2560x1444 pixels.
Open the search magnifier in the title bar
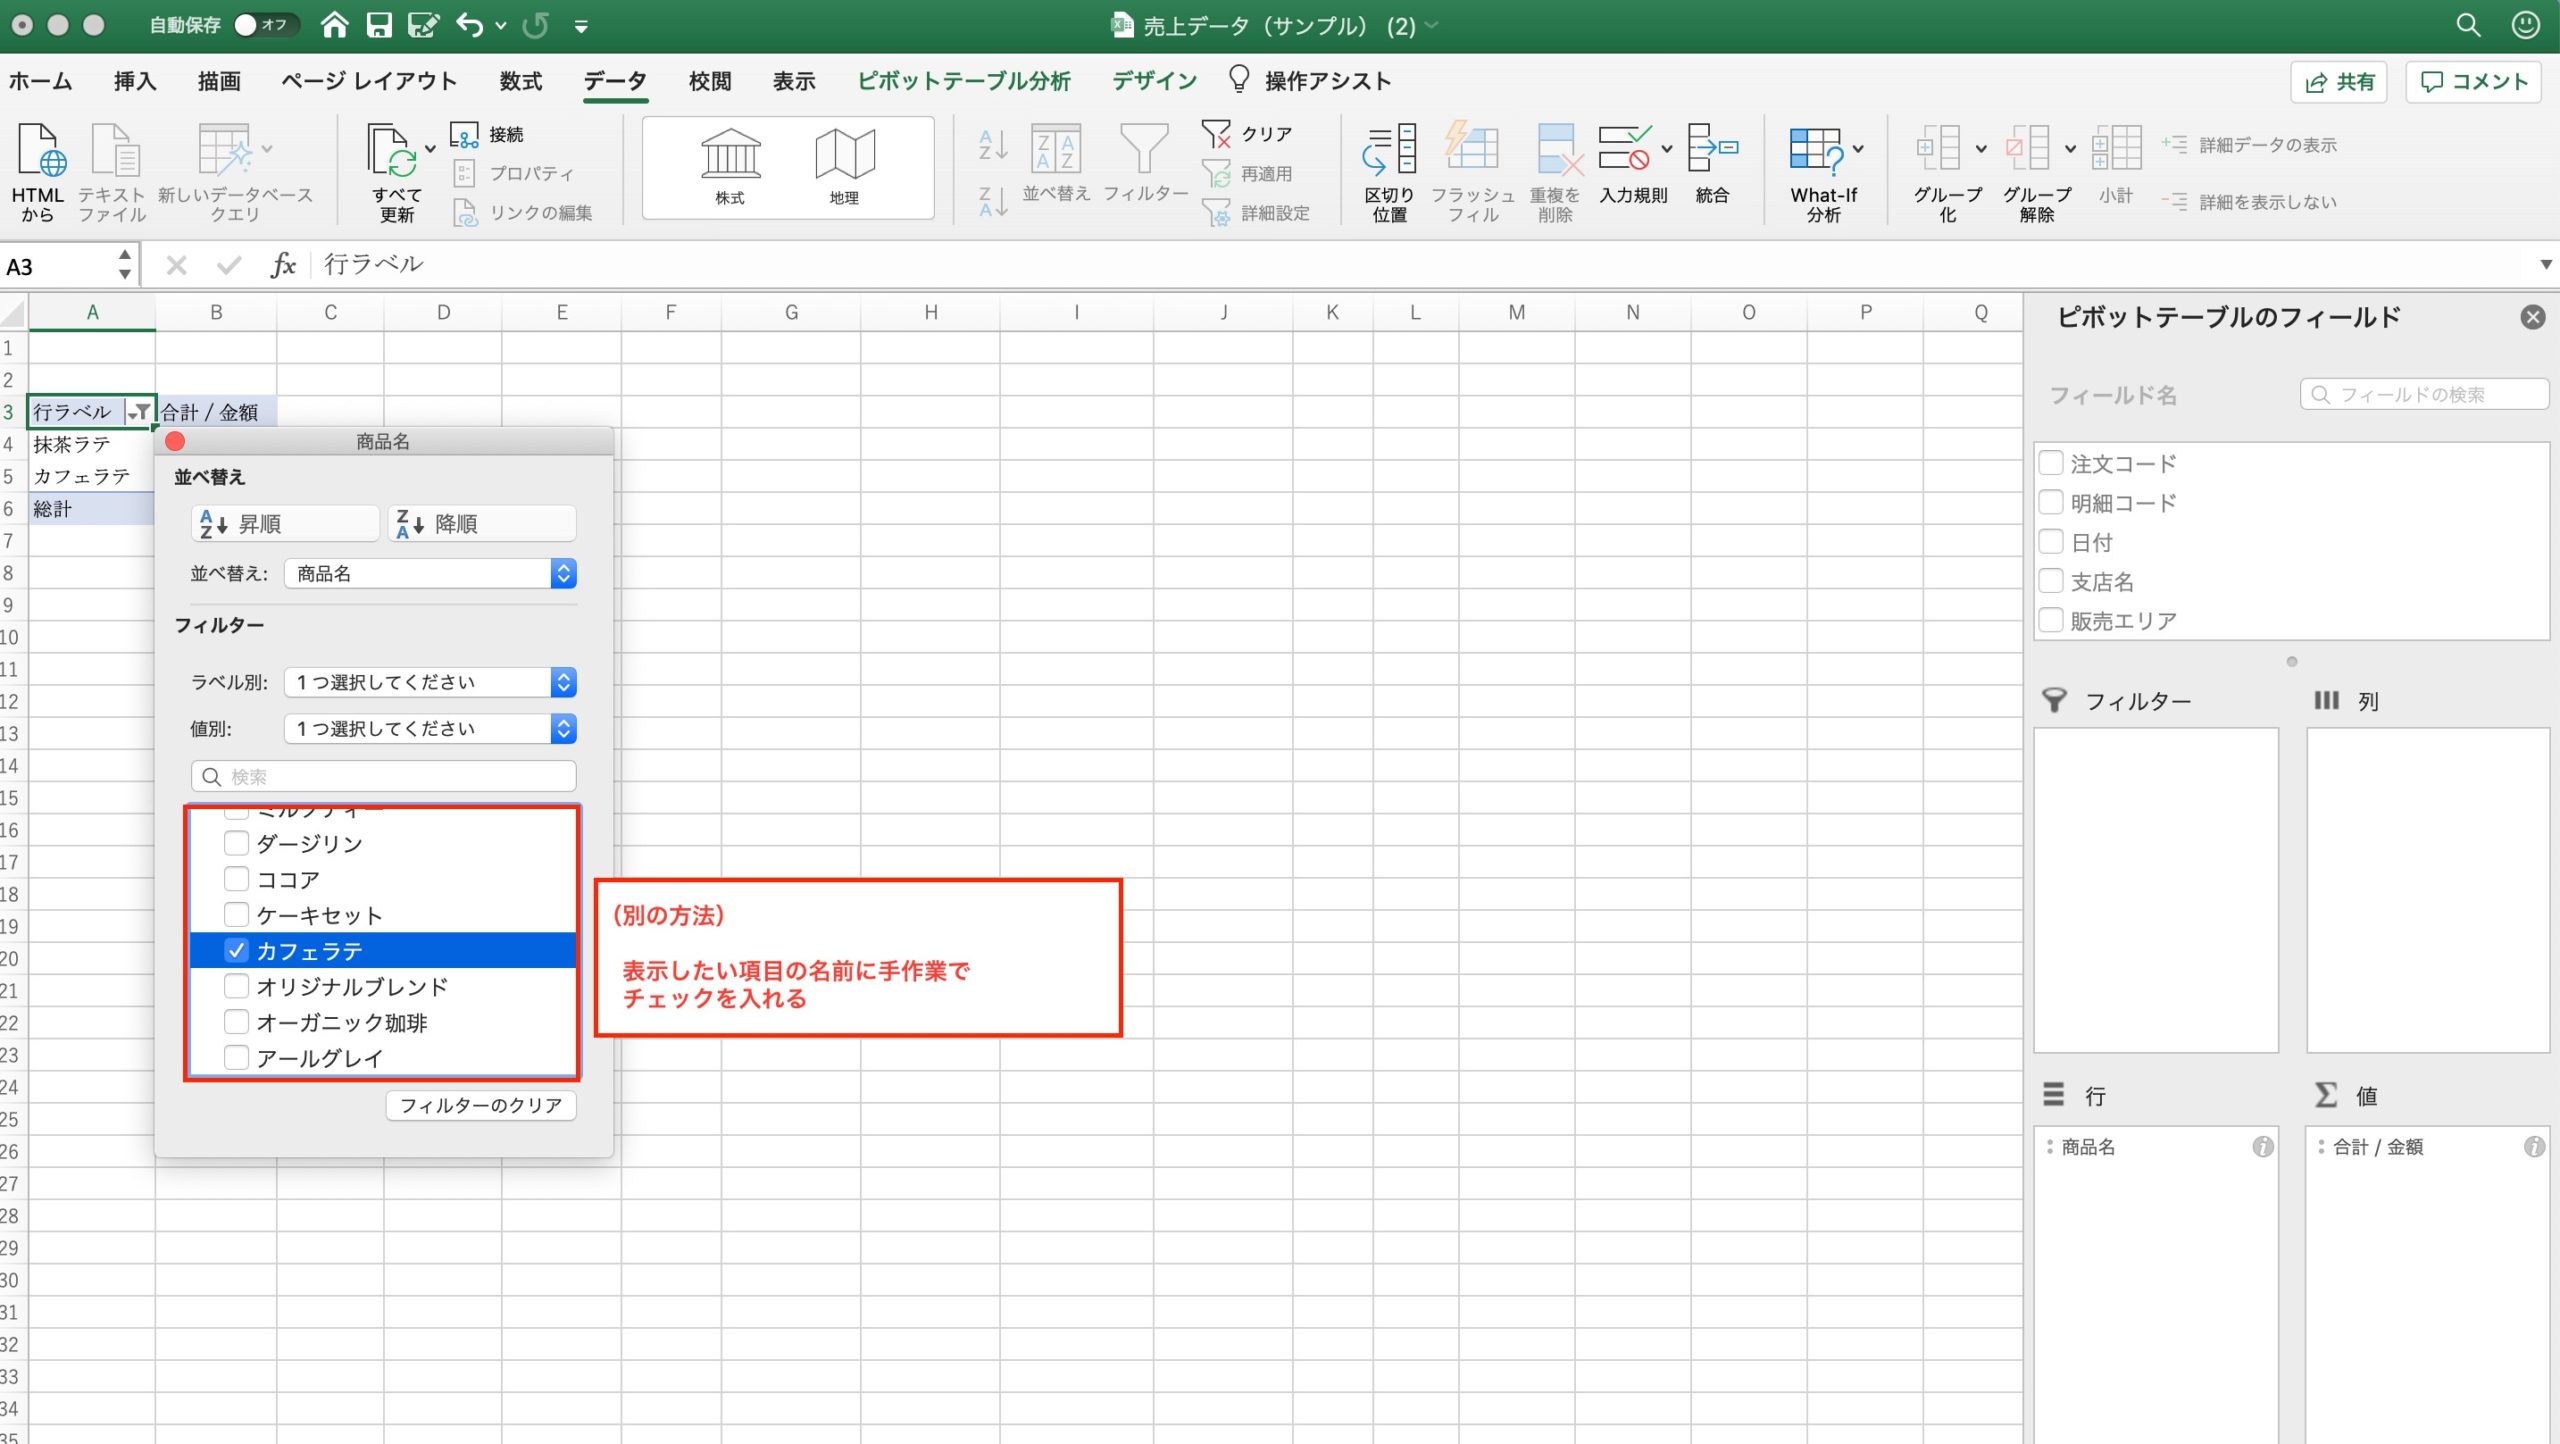click(2468, 25)
